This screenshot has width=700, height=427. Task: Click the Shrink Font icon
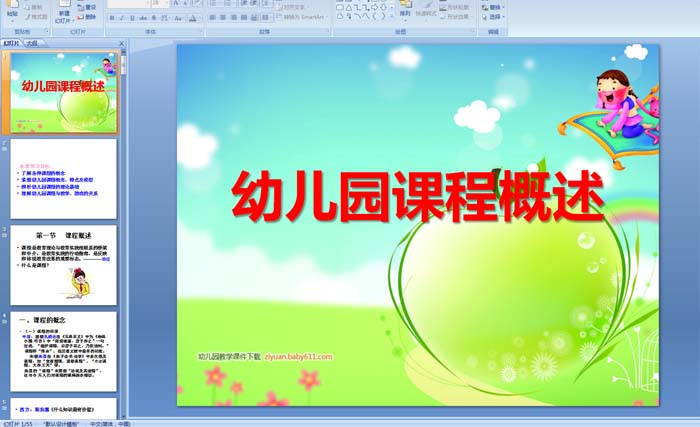coord(185,3)
